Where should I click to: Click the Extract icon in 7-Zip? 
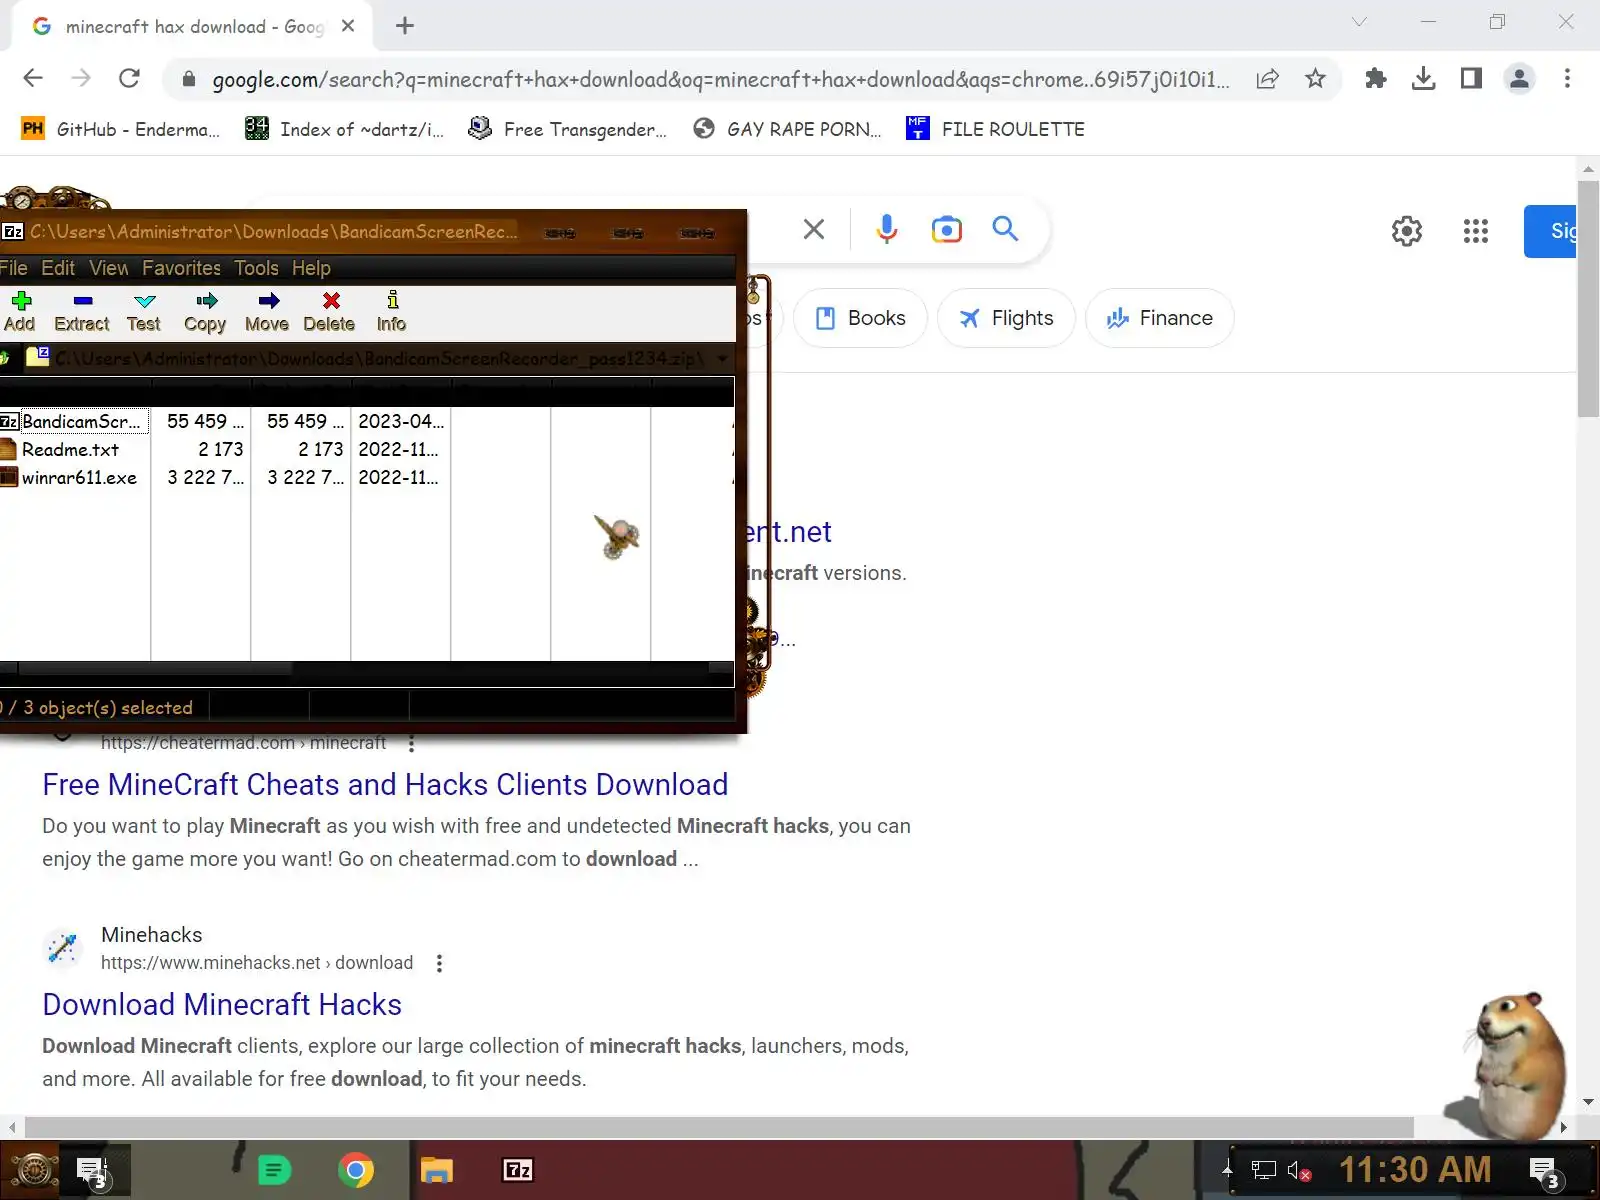[x=82, y=311]
